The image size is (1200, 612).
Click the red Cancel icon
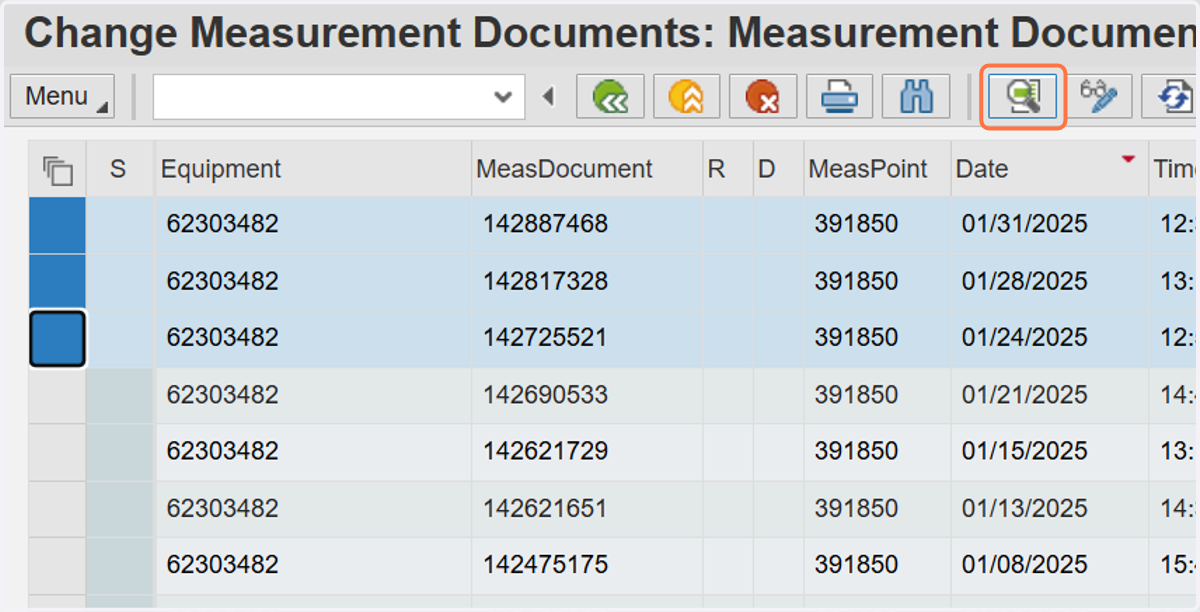pyautogui.click(x=763, y=97)
